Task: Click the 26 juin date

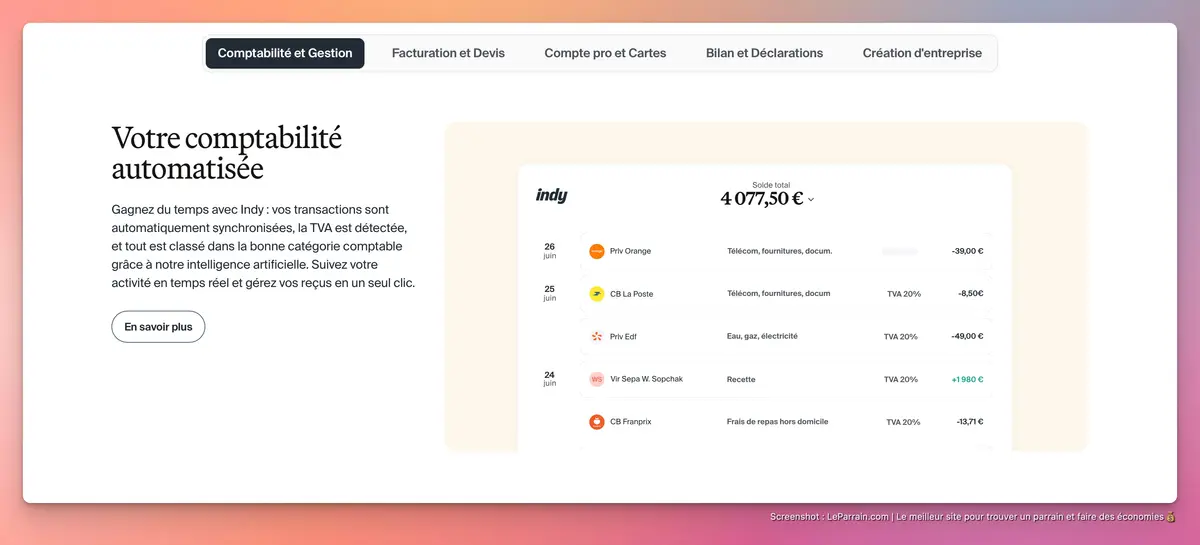Action: click(x=549, y=250)
